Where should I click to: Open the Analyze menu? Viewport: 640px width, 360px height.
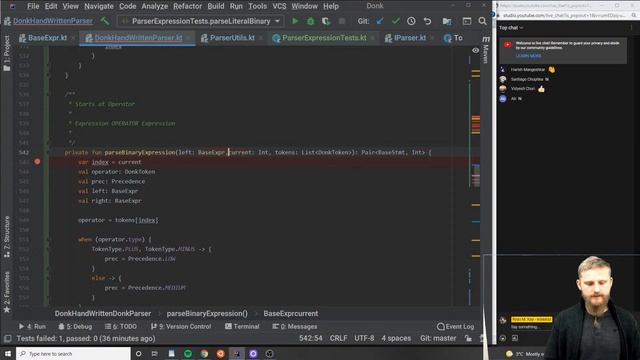(x=154, y=6)
